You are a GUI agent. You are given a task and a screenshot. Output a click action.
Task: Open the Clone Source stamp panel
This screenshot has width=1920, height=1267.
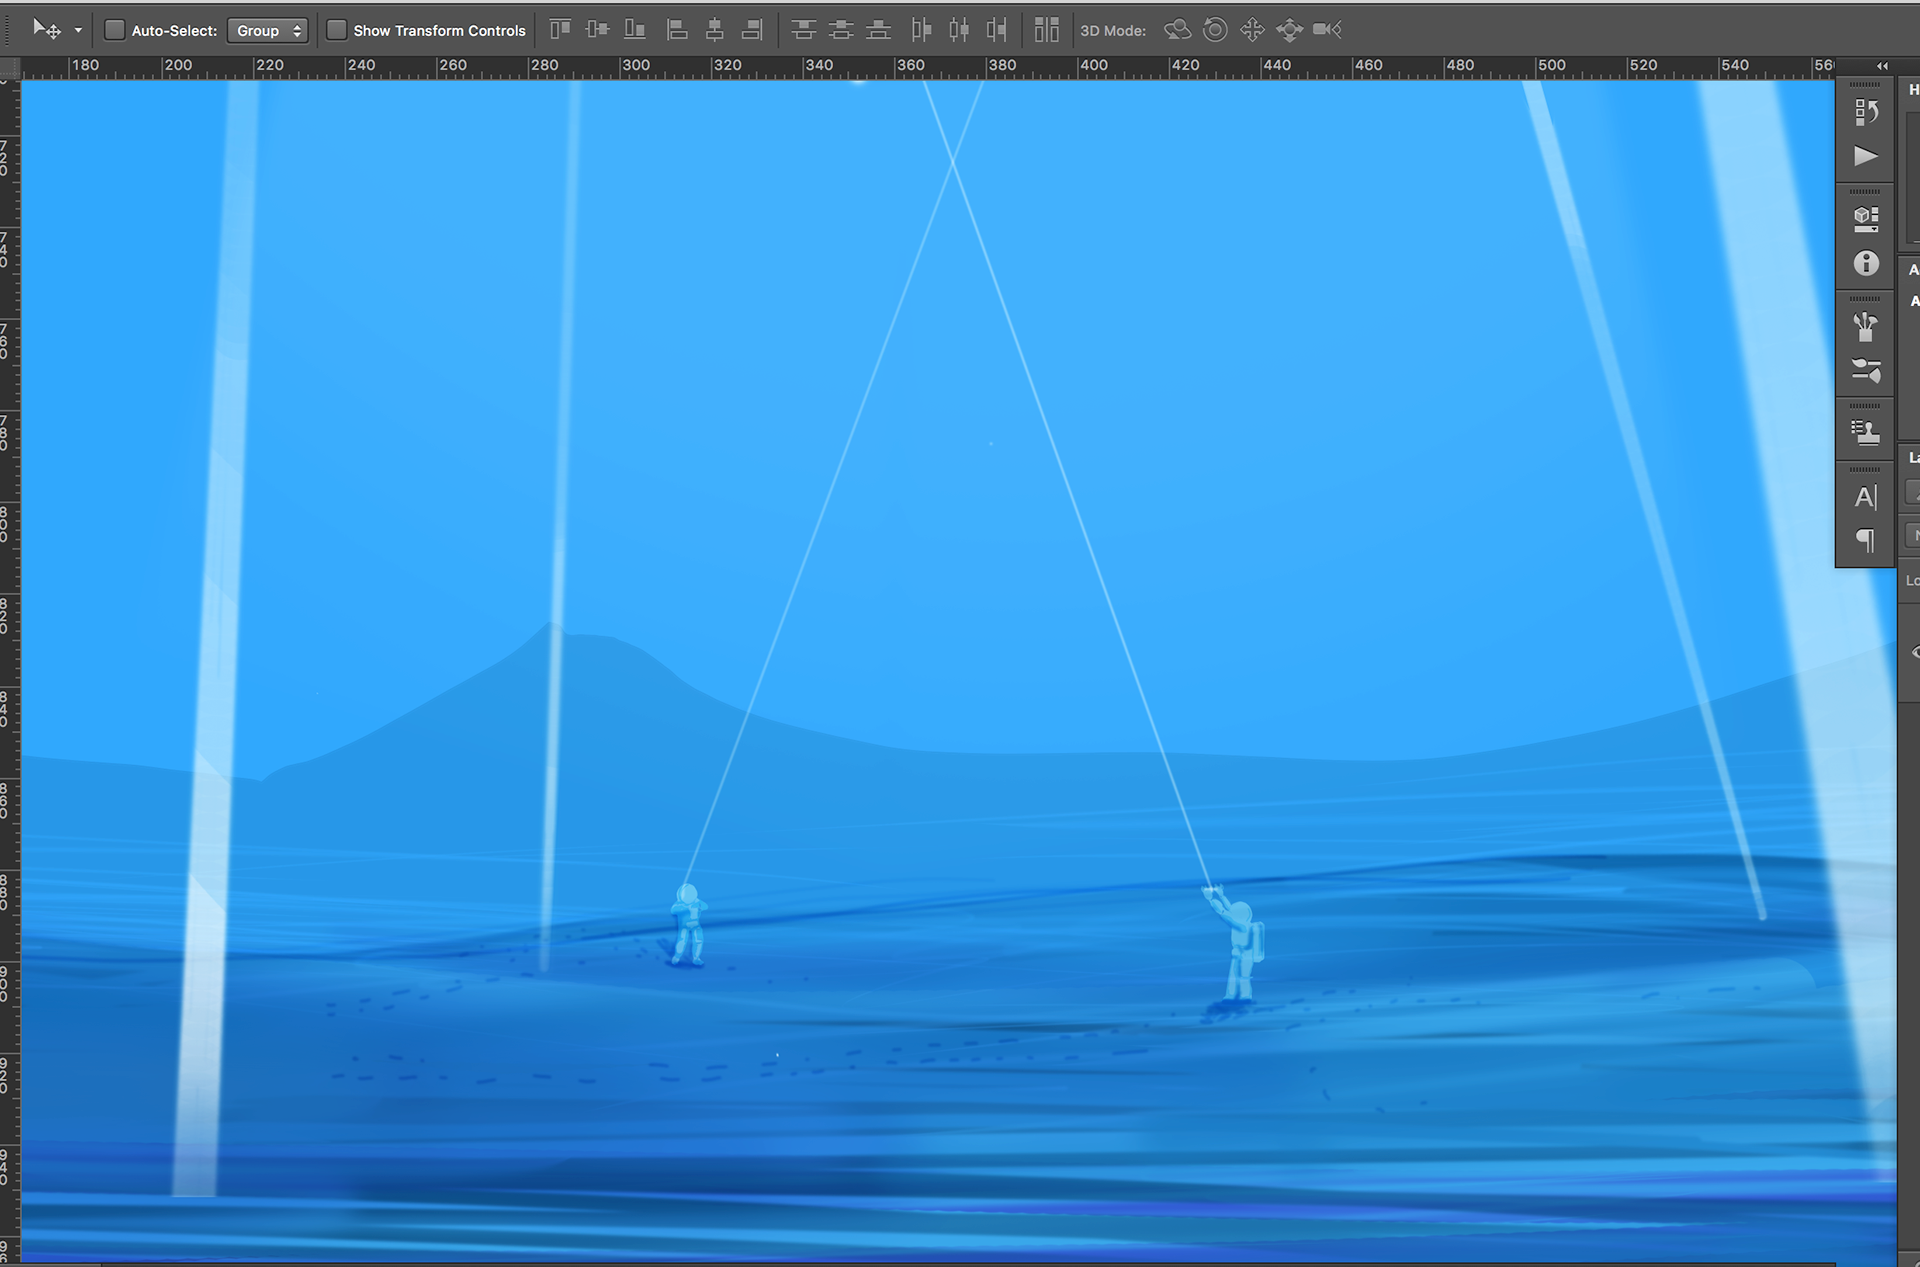1865,432
